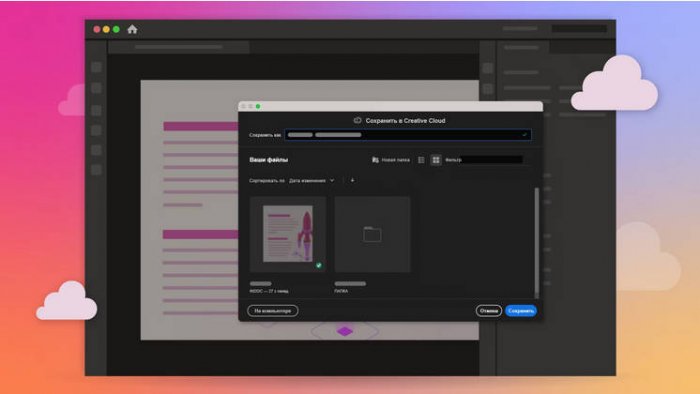700x394 pixels.
Task: Select the top tool in left toolbar
Action: [x=96, y=67]
